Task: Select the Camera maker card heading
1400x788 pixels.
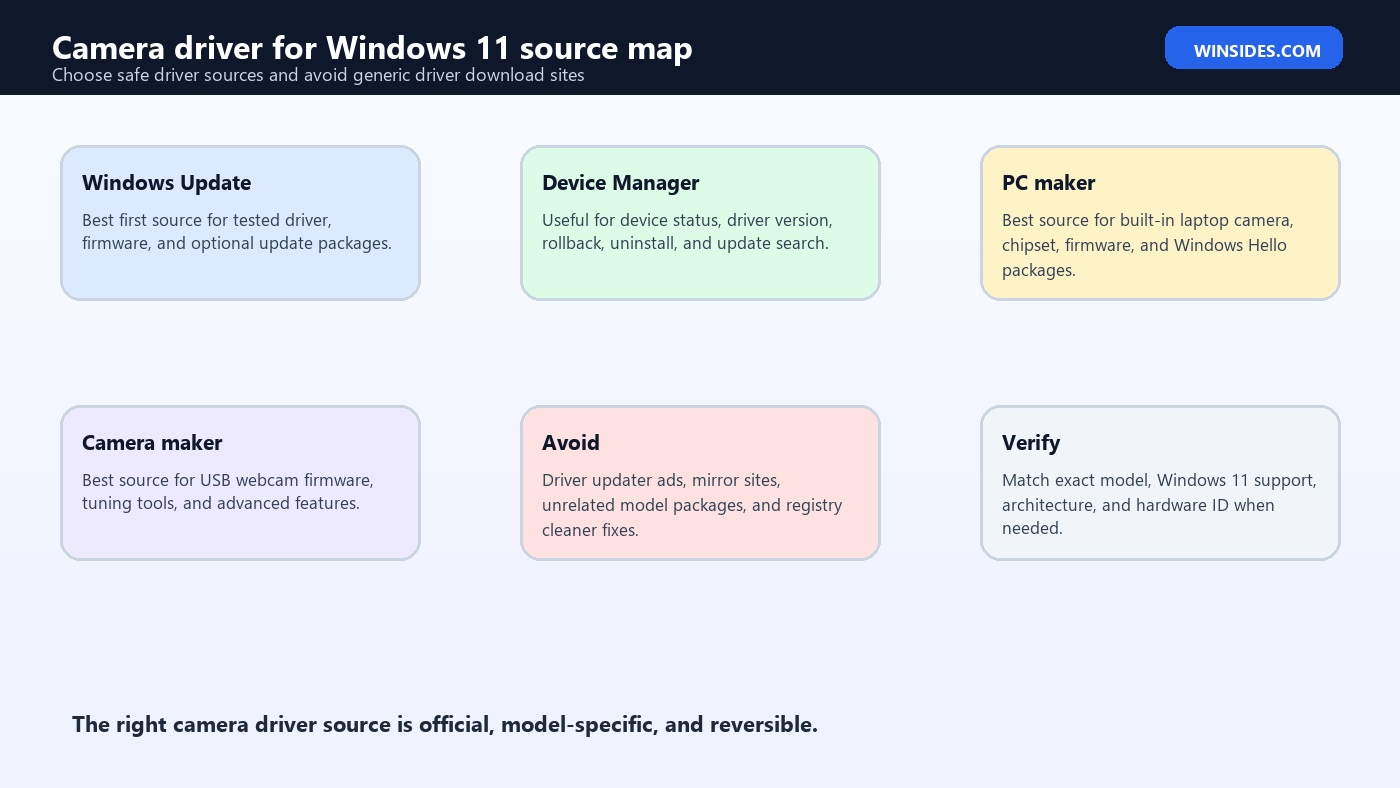Action: coord(152,443)
